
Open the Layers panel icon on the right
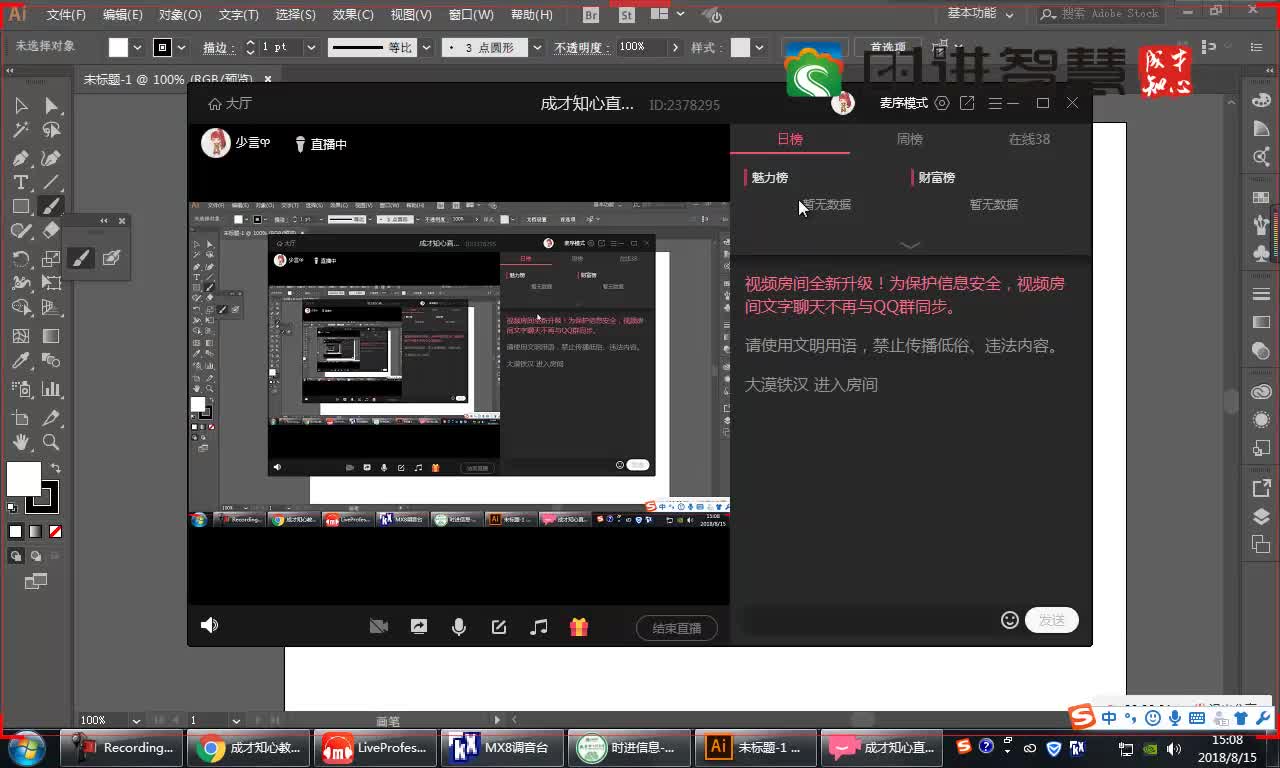(x=1260, y=517)
